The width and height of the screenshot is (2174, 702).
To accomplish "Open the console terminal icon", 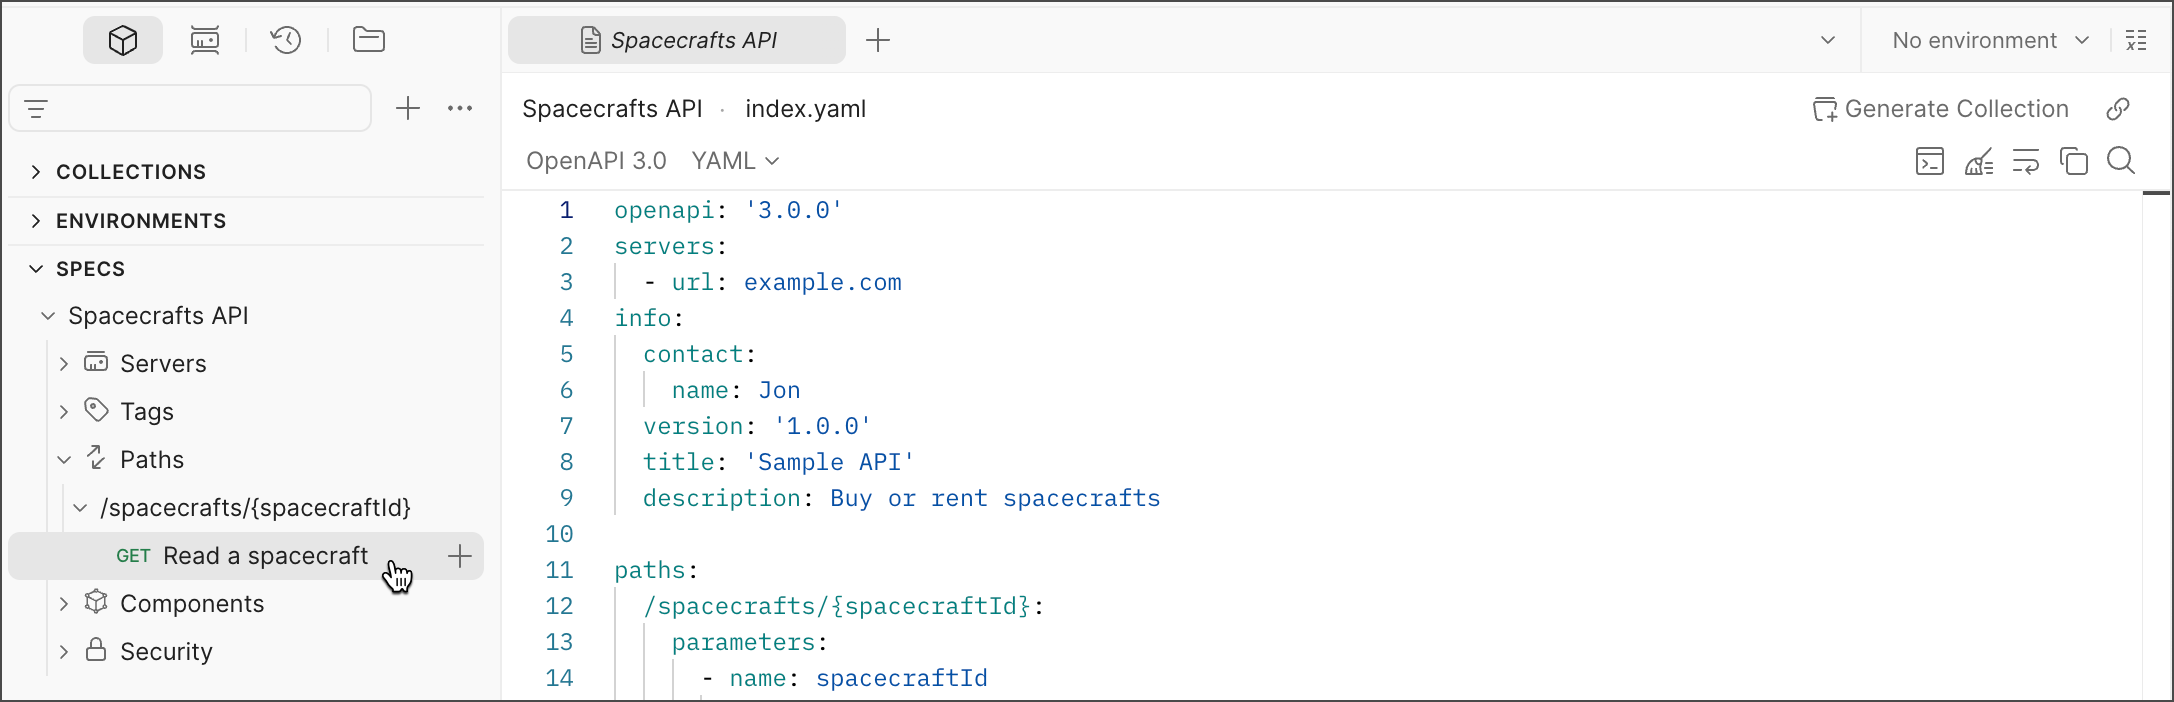I will click(1930, 161).
